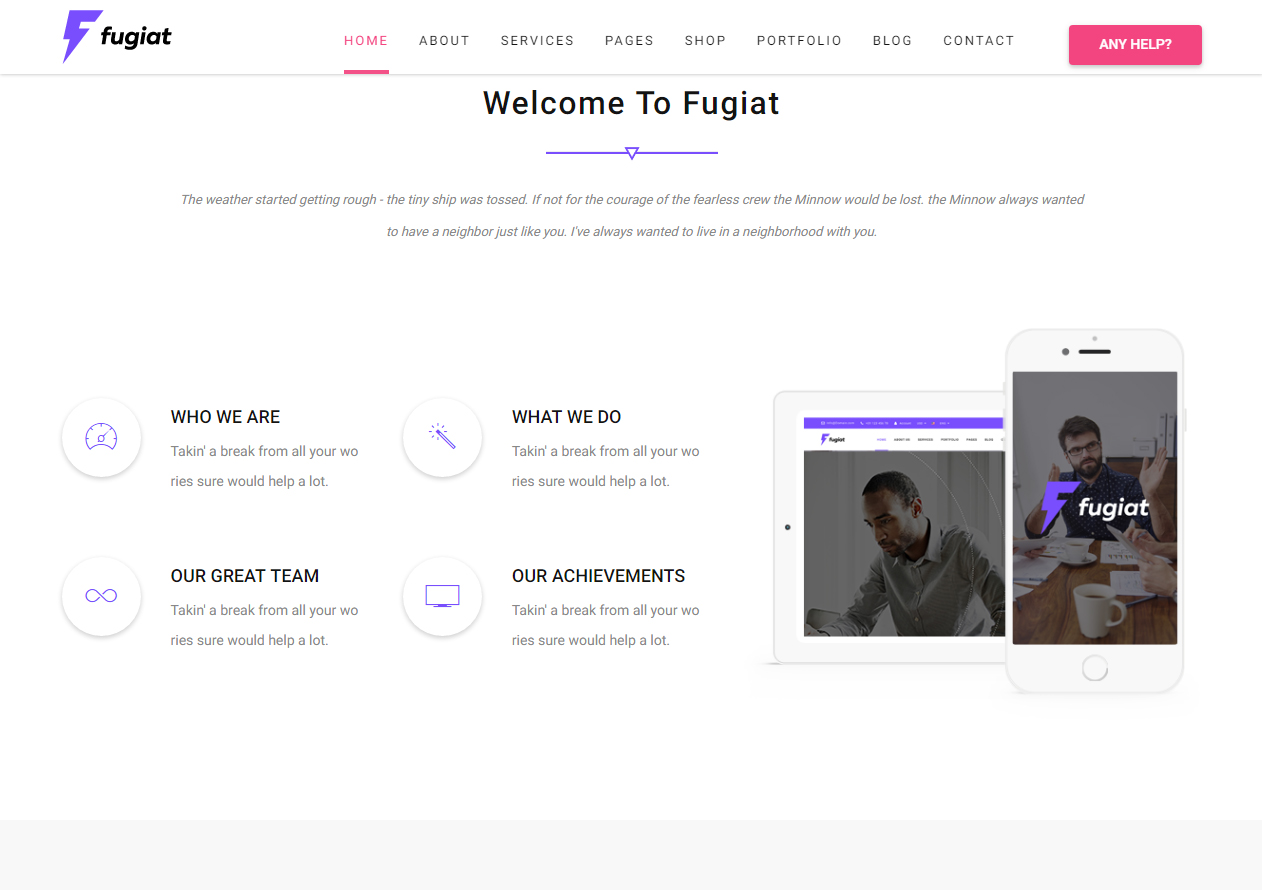1262x890 pixels.
Task: Expand the Shop navigation menu
Action: 705,41
